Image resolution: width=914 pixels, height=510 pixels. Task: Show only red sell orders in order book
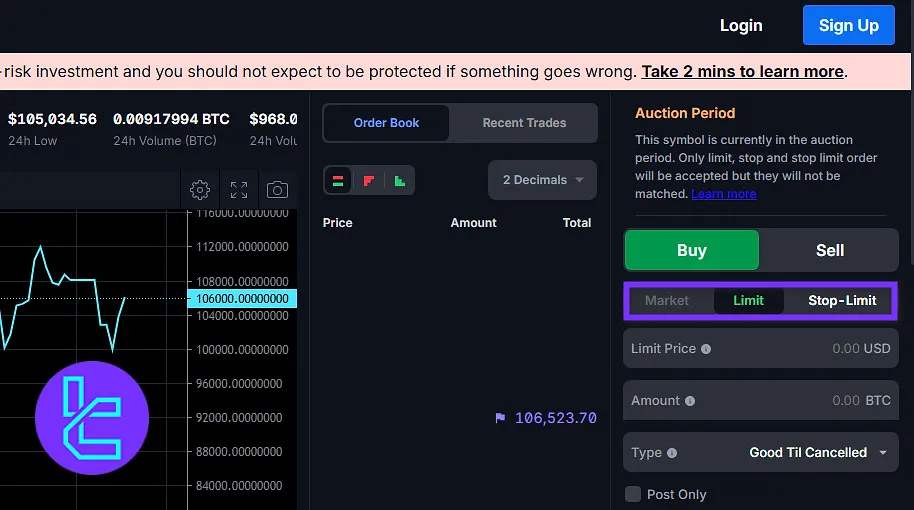click(369, 180)
